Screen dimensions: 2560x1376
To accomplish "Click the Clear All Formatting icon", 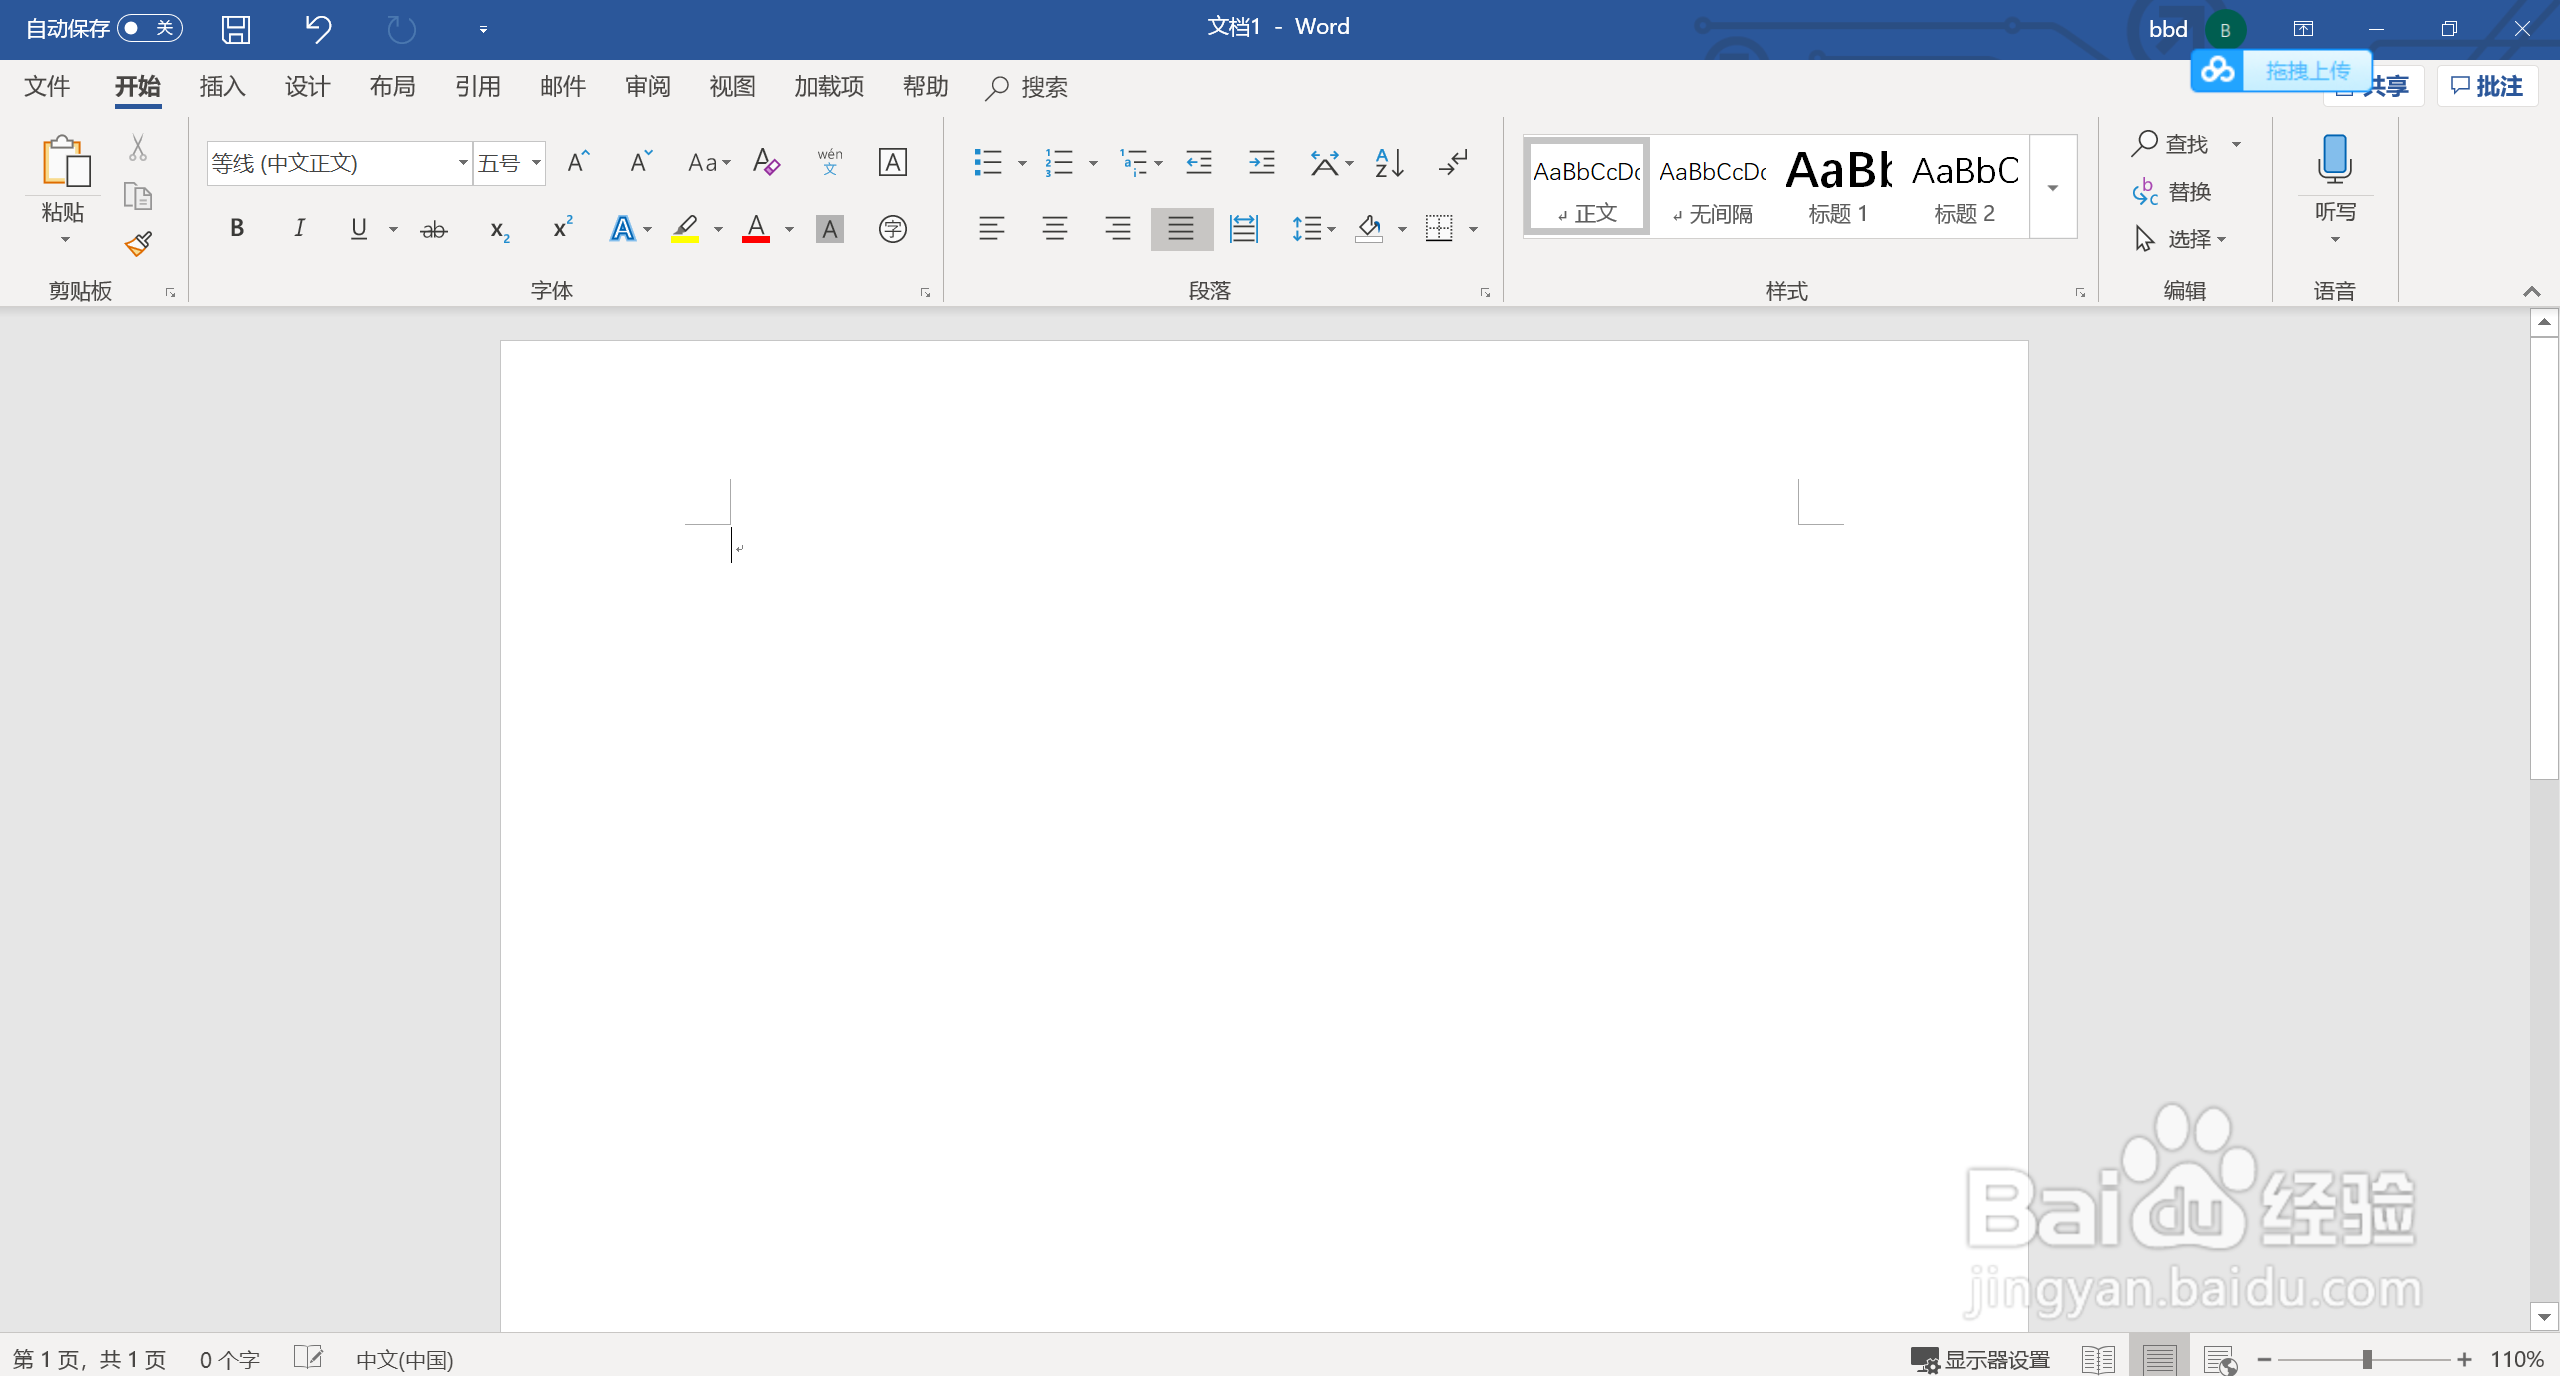I will point(766,162).
